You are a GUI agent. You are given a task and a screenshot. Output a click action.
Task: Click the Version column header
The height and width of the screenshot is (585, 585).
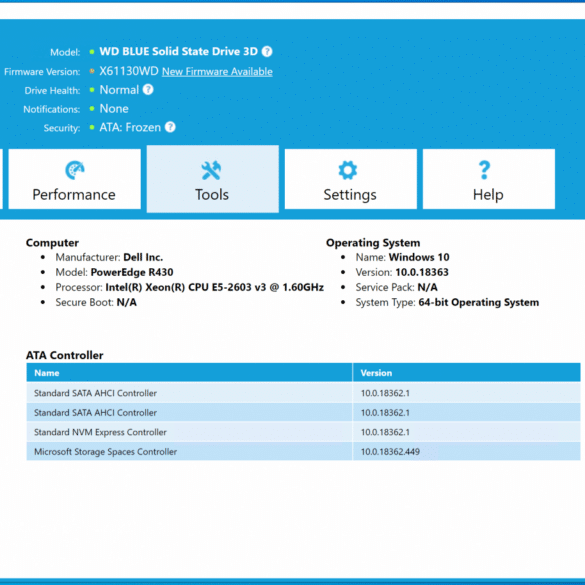click(x=466, y=373)
